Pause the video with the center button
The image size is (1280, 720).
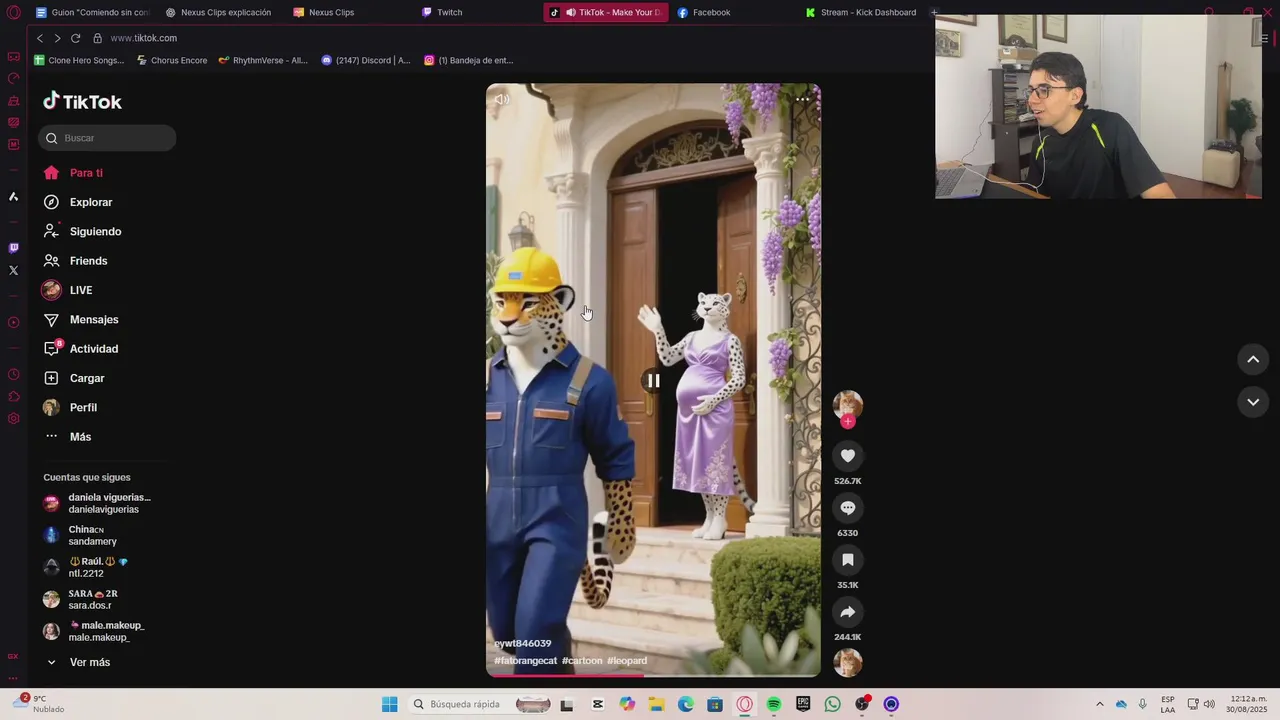pyautogui.click(x=653, y=380)
